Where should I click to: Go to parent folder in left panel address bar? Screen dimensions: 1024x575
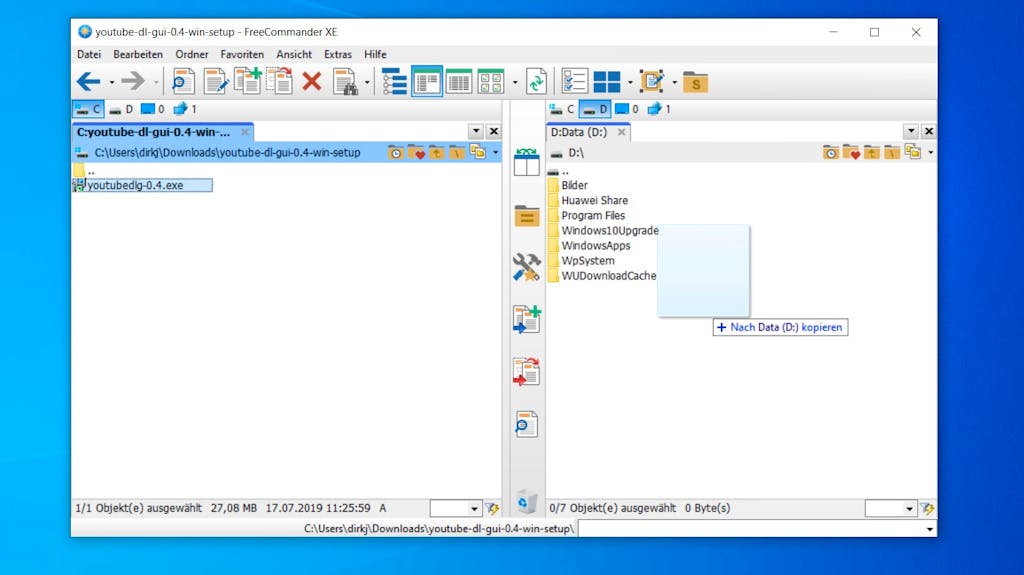(436, 152)
